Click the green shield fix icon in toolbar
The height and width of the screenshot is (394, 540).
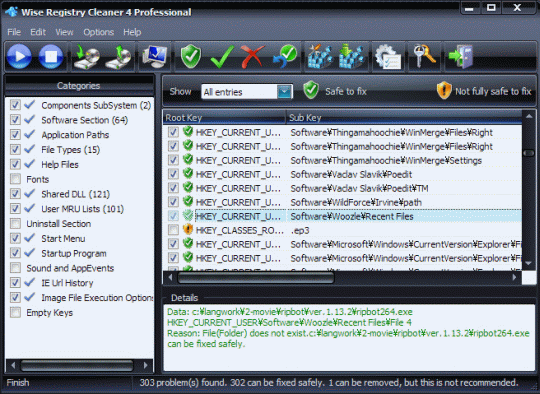(x=191, y=56)
